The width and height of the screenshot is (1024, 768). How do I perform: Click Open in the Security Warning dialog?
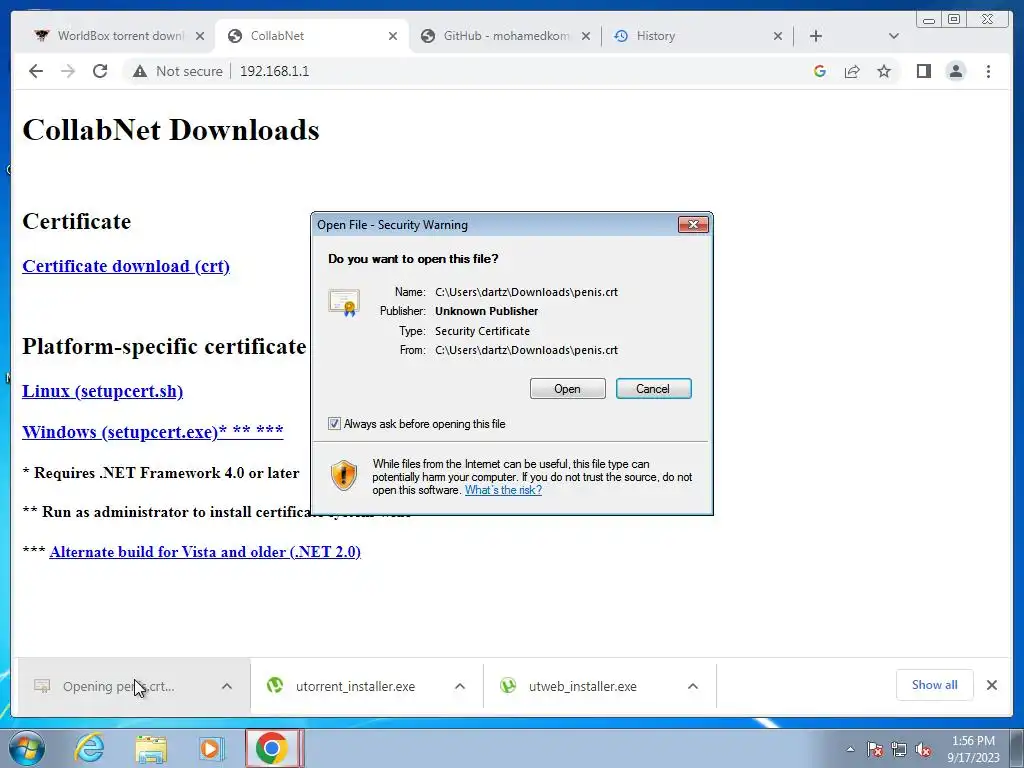[x=568, y=389]
